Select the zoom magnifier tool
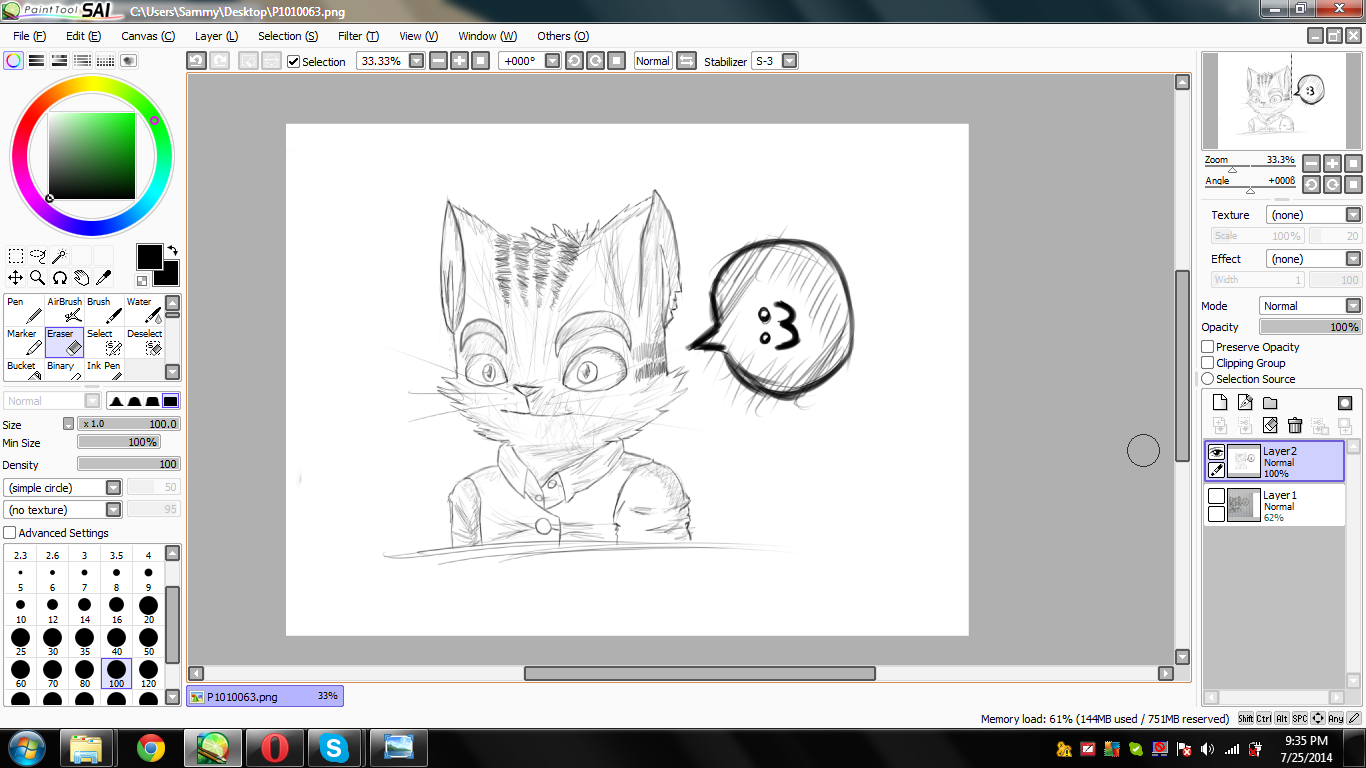Viewport: 1366px width, 768px height. pos(38,278)
